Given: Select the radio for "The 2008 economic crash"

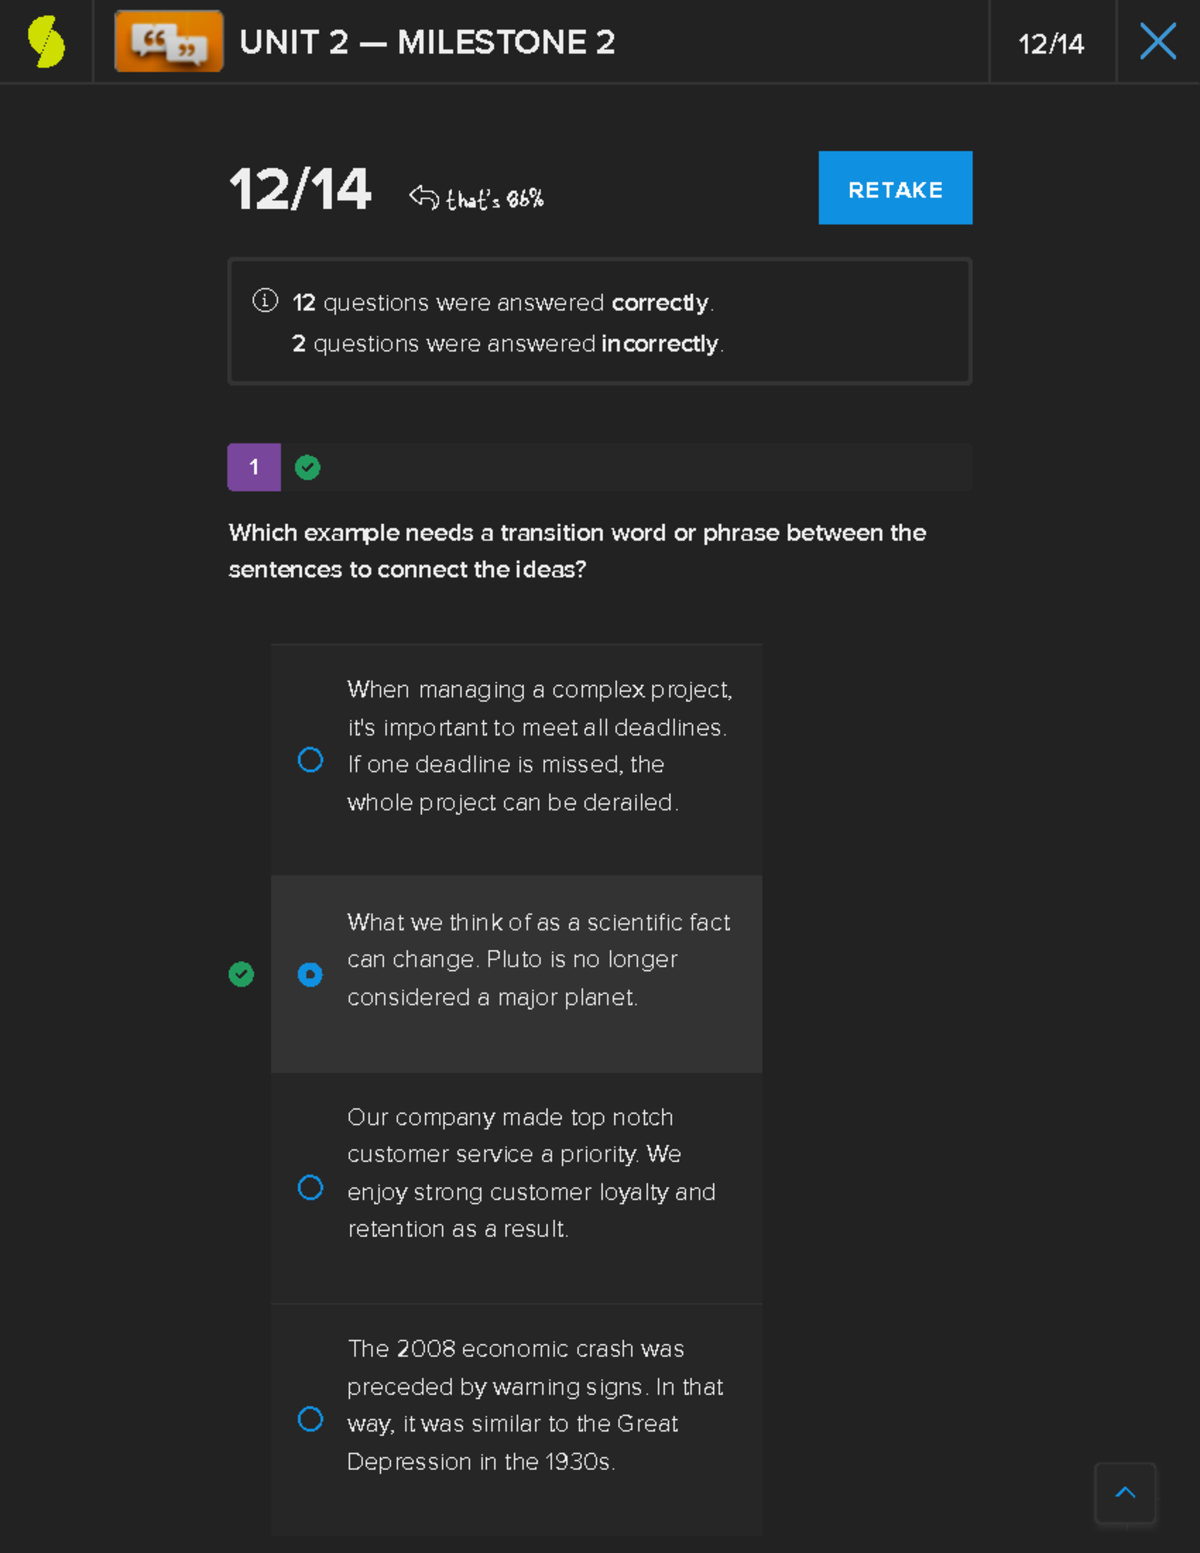Looking at the screenshot, I should pos(310,1419).
